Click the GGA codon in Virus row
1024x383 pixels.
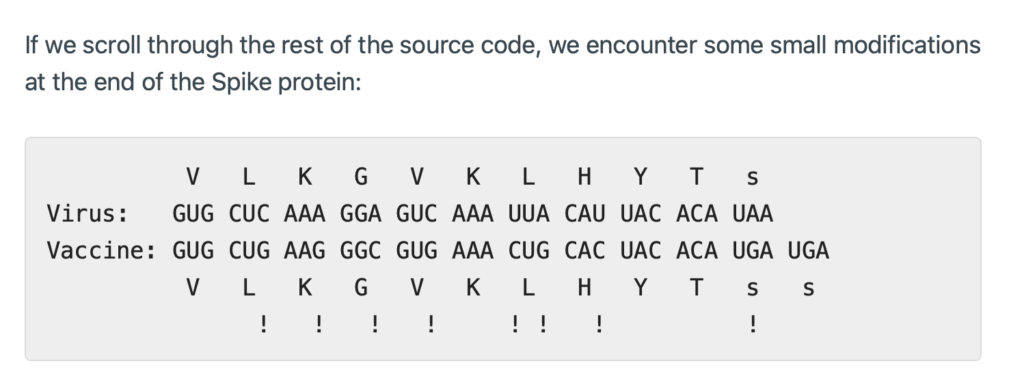pos(360,214)
